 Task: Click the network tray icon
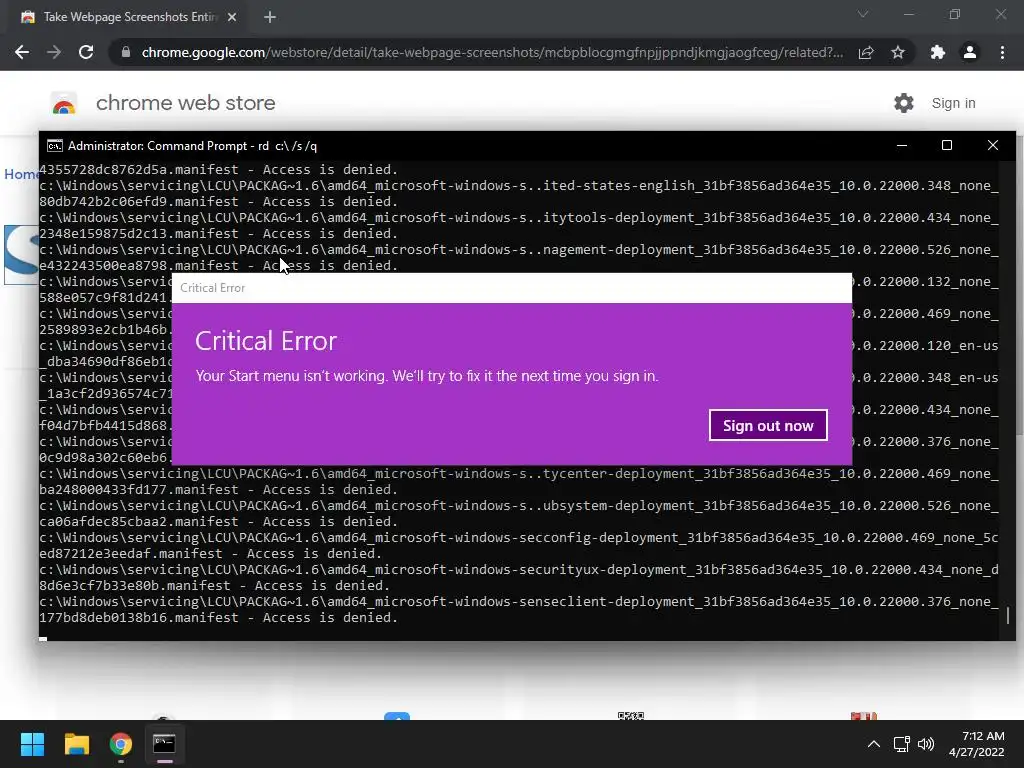tap(902, 744)
